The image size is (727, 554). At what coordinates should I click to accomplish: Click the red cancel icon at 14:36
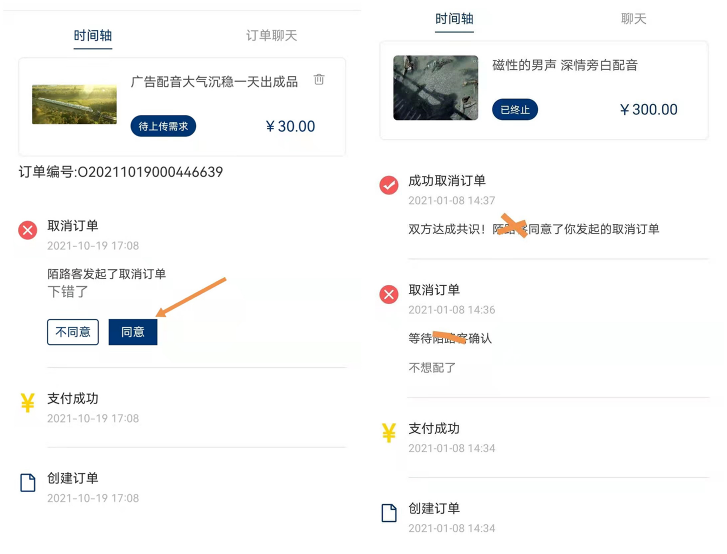pyautogui.click(x=389, y=294)
